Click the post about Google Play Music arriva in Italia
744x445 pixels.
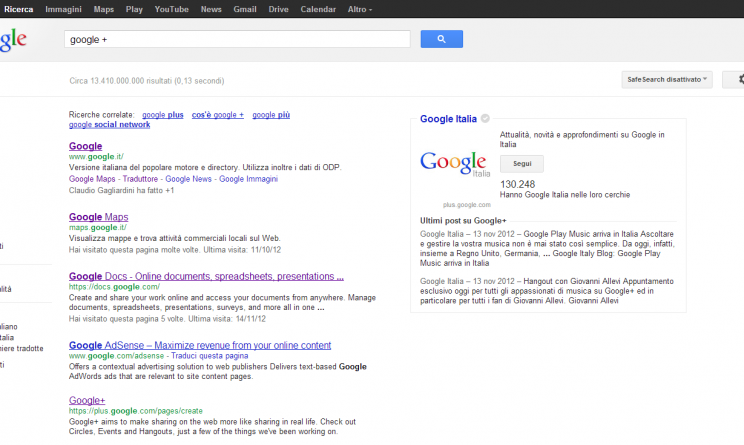click(x=547, y=248)
